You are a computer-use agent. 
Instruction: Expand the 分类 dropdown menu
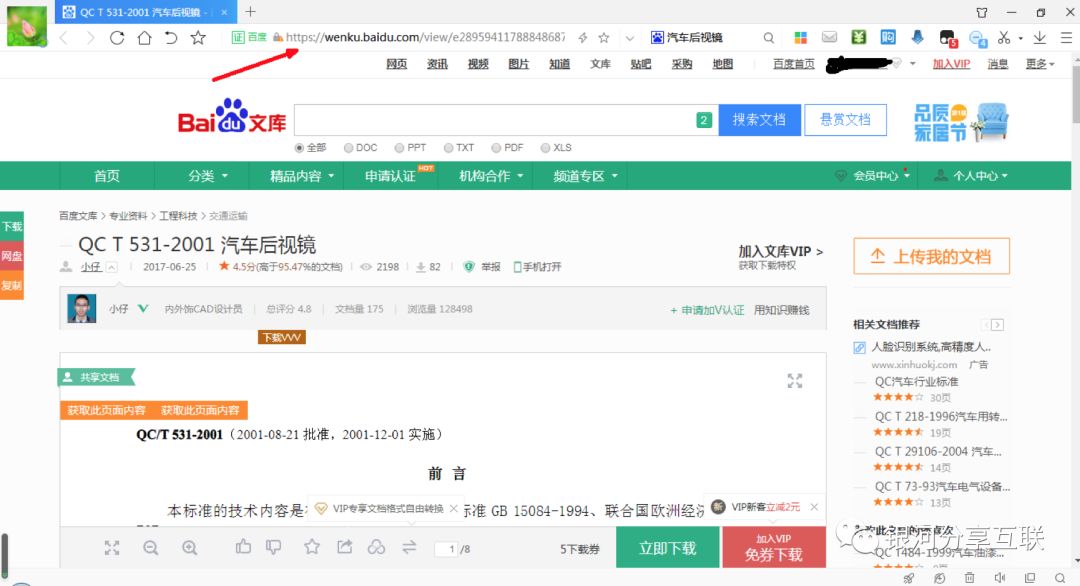208,176
